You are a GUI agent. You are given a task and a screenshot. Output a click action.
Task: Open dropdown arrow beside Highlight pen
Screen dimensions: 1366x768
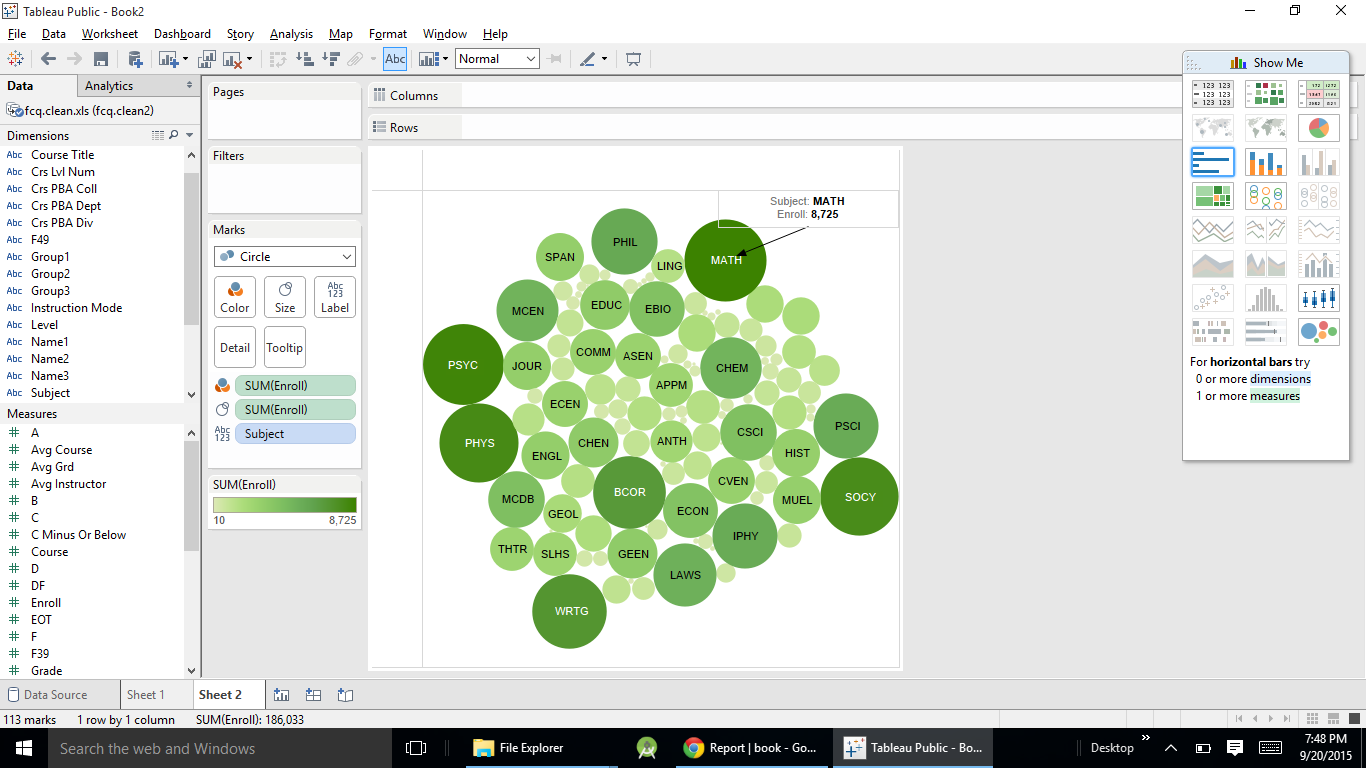click(x=604, y=59)
